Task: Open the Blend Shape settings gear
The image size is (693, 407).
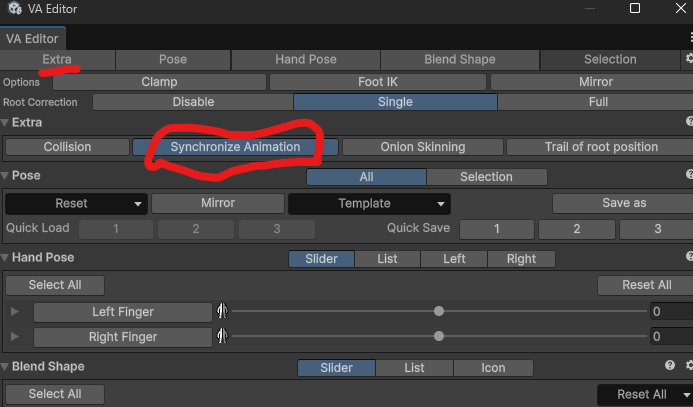Action: pyautogui.click(x=689, y=365)
